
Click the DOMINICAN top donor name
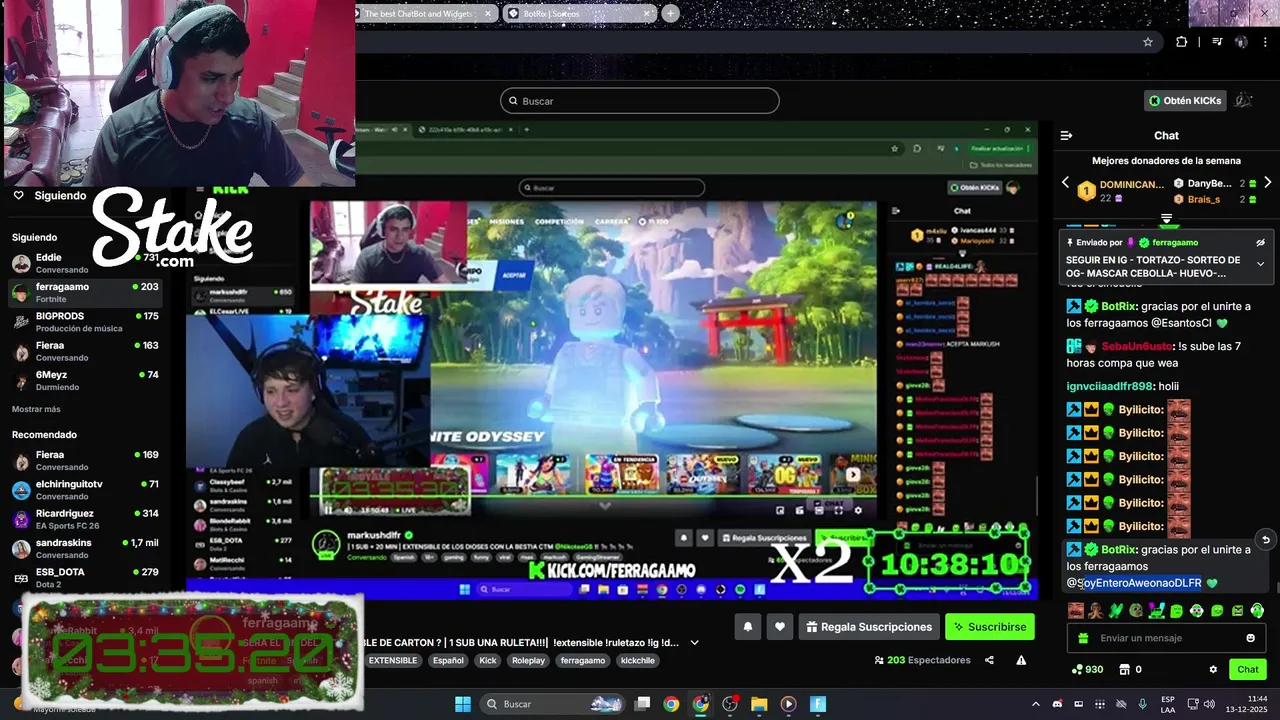coord(1131,185)
